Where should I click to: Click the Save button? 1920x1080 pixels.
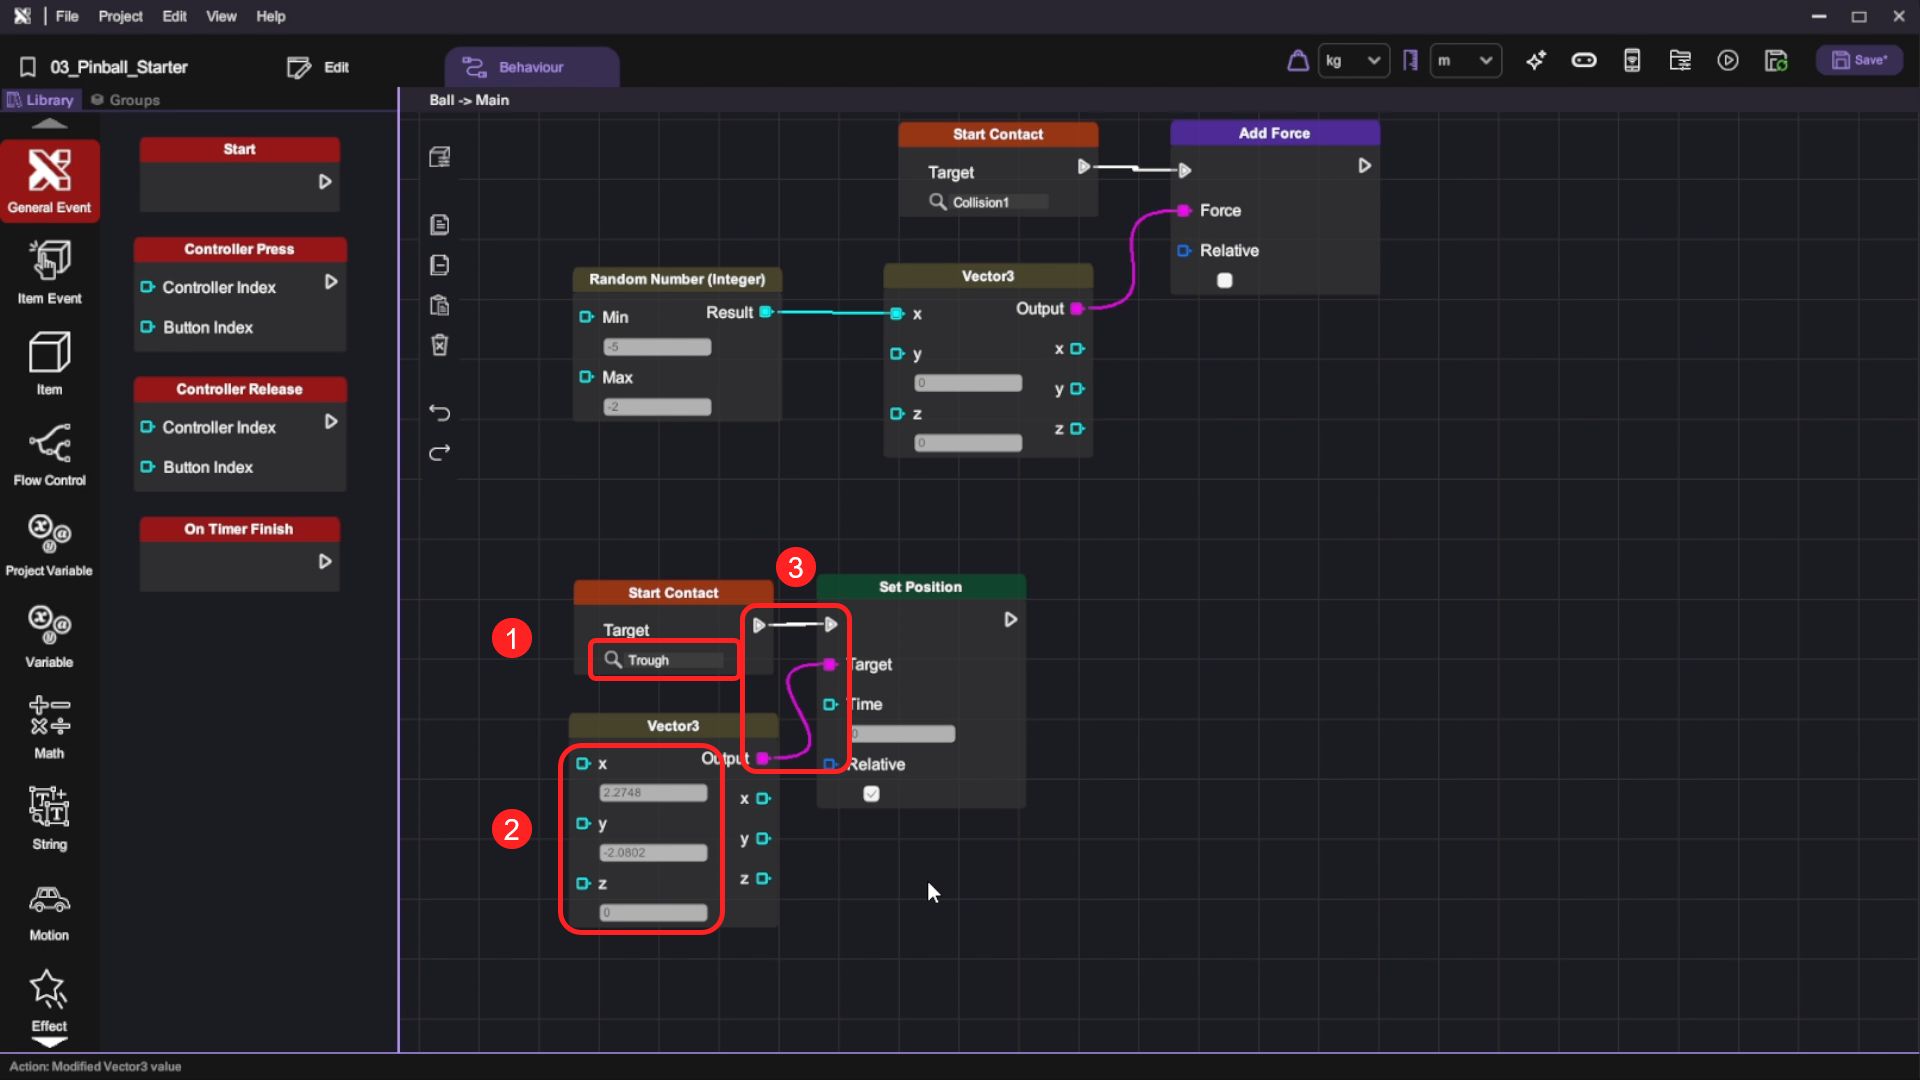click(x=1859, y=61)
